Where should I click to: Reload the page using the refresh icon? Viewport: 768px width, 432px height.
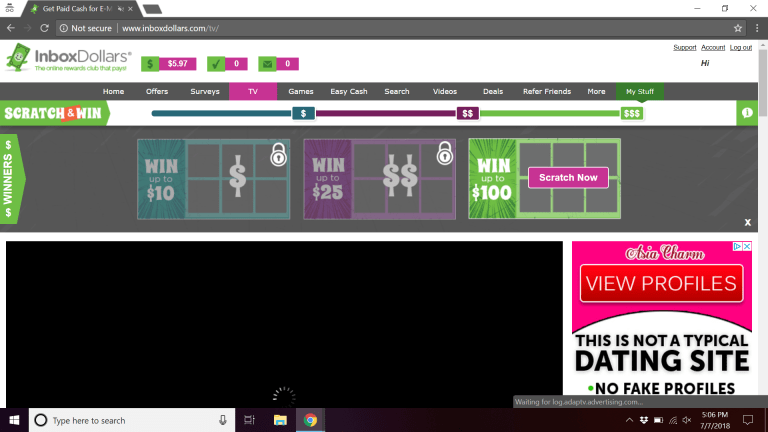[x=45, y=28]
